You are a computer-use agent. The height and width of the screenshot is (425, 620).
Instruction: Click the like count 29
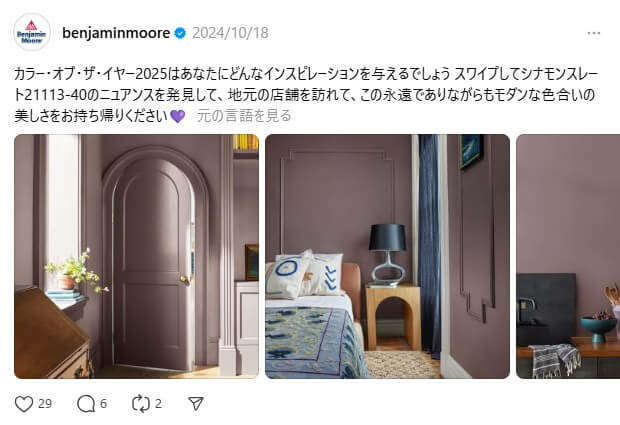point(45,404)
